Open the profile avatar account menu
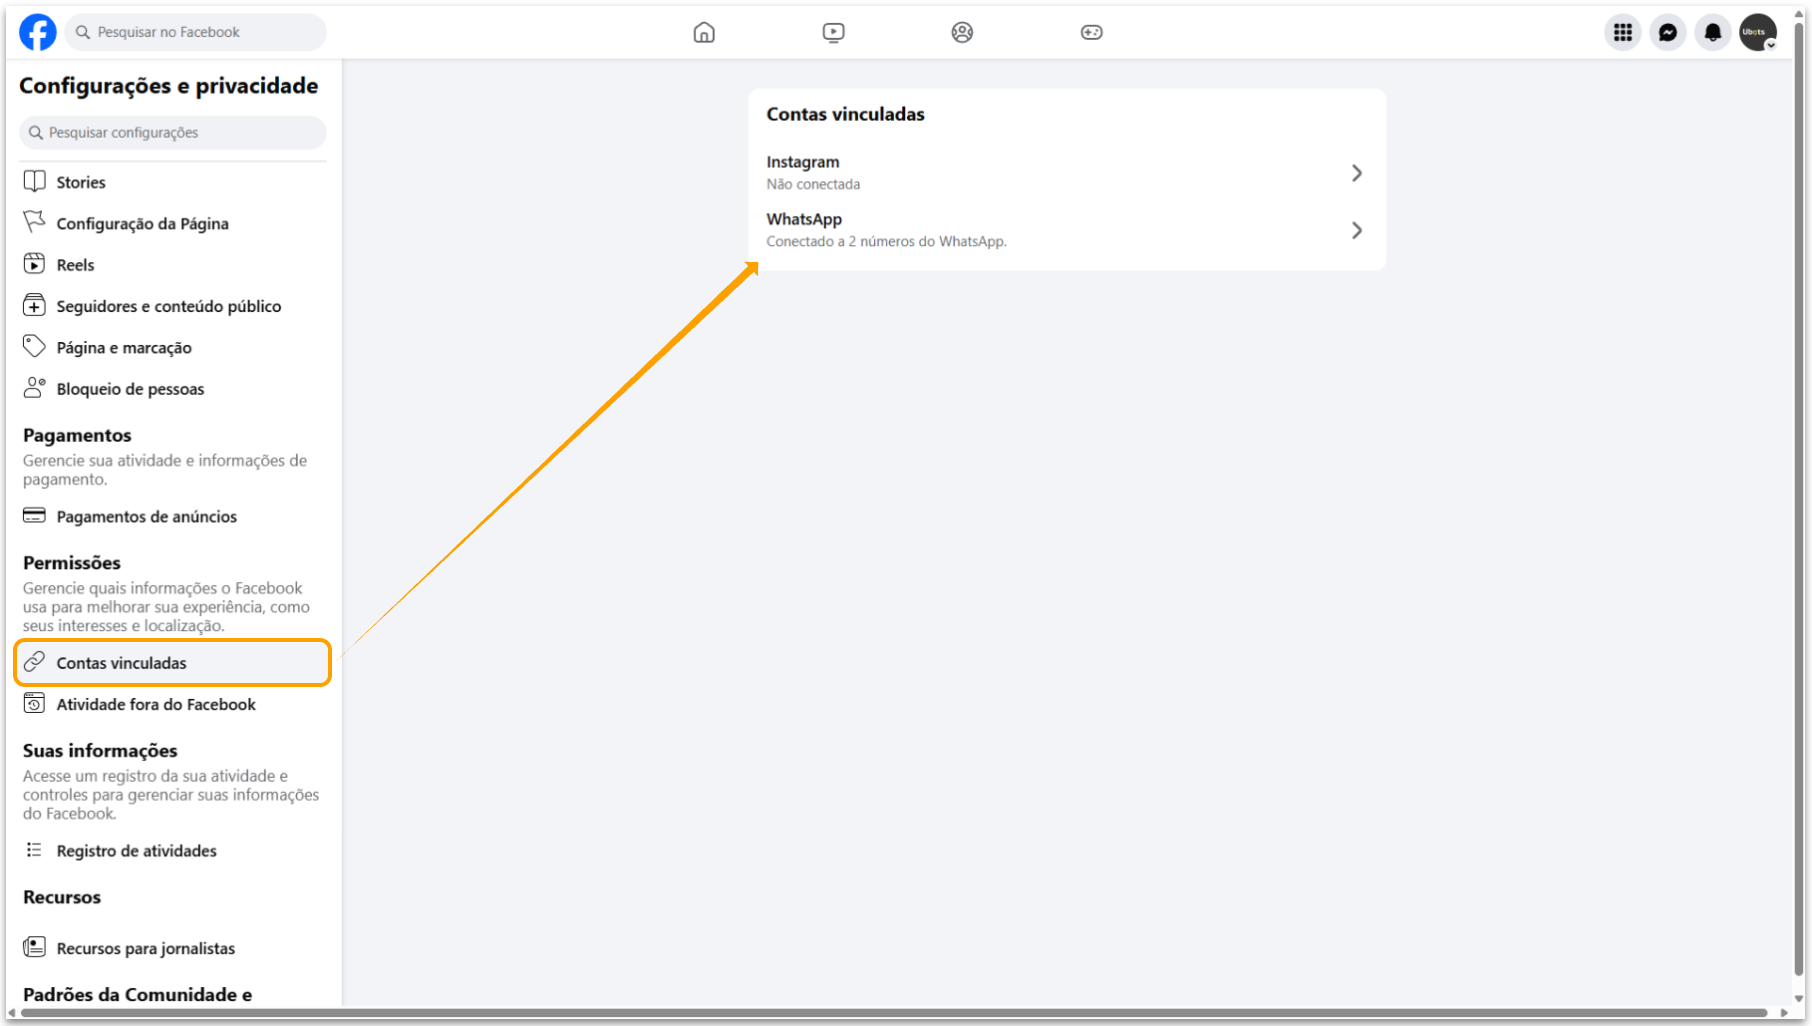1812x1026 pixels. tap(1758, 32)
